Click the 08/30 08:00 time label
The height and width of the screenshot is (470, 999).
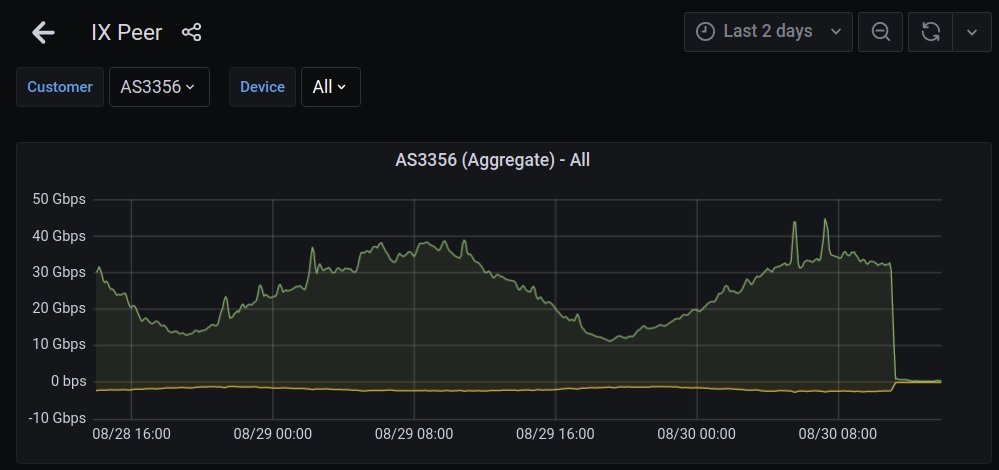coord(838,434)
